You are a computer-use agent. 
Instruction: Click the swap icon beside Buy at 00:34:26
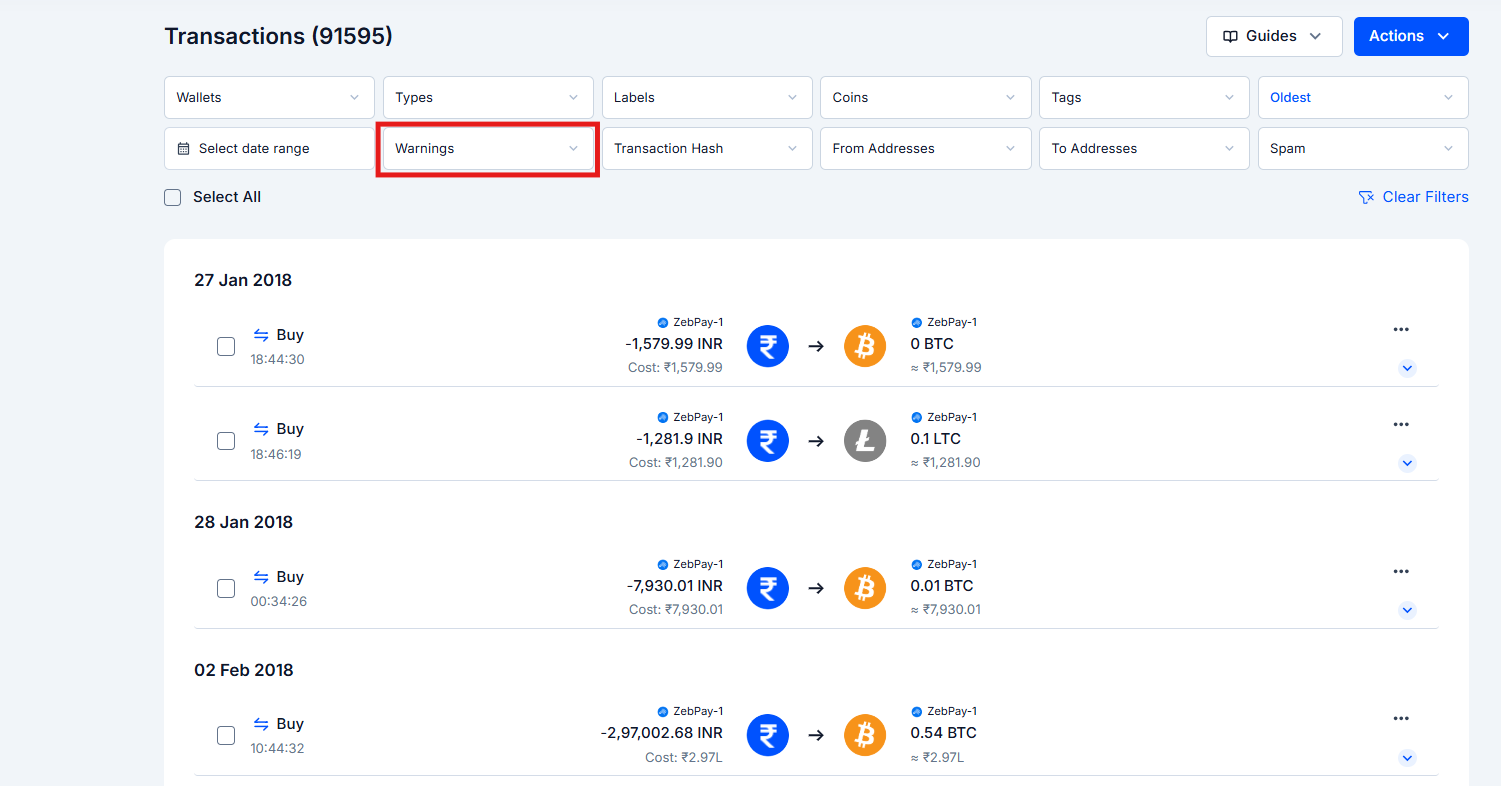coord(261,577)
